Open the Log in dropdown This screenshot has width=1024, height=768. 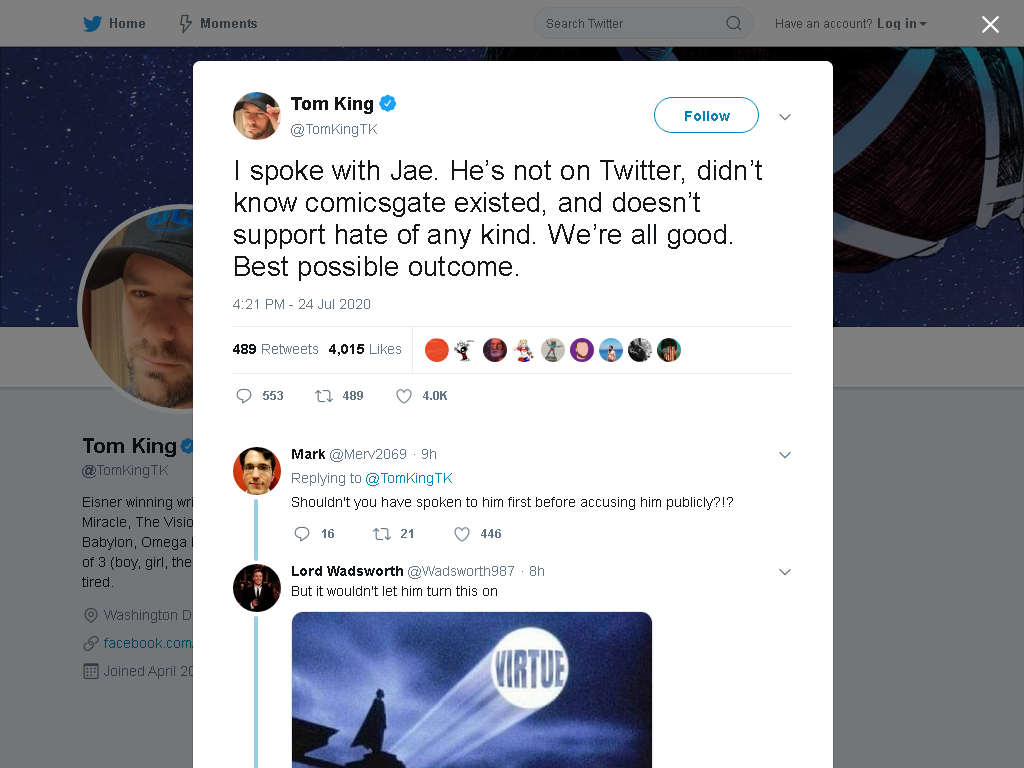click(901, 24)
